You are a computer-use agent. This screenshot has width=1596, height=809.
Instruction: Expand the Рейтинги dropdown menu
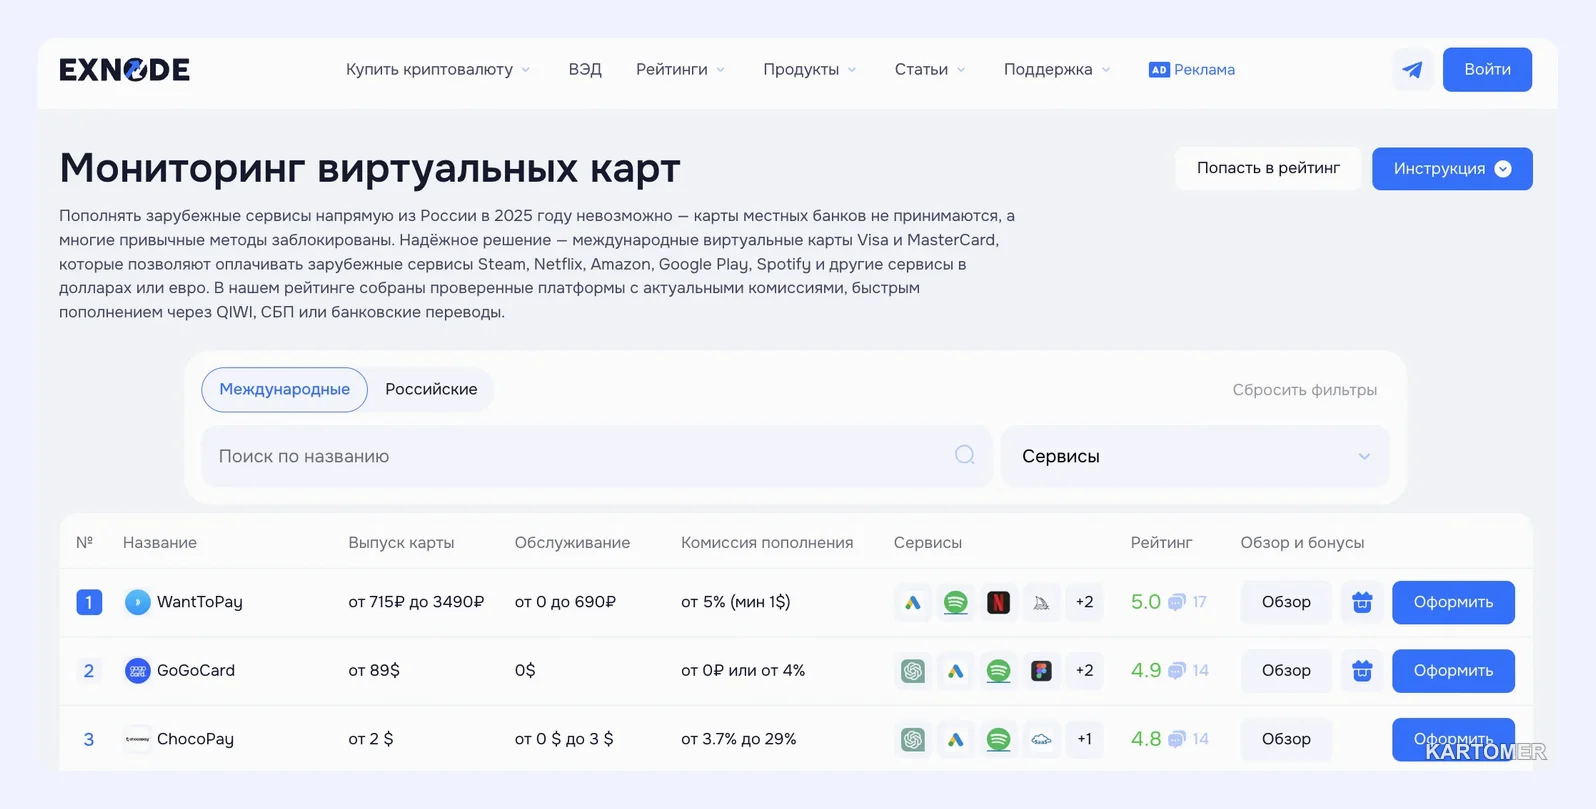[681, 69]
